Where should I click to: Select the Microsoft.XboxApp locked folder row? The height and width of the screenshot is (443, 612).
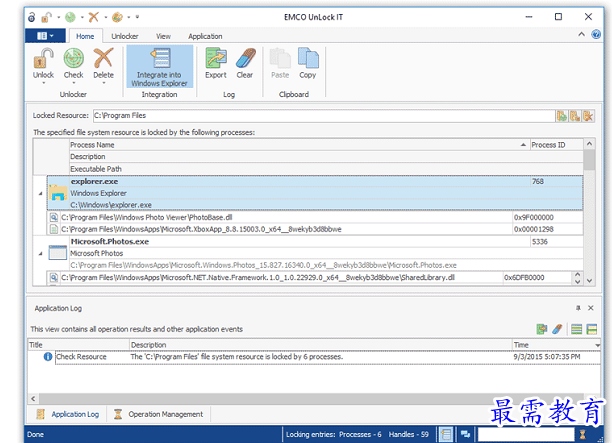[x=315, y=229]
